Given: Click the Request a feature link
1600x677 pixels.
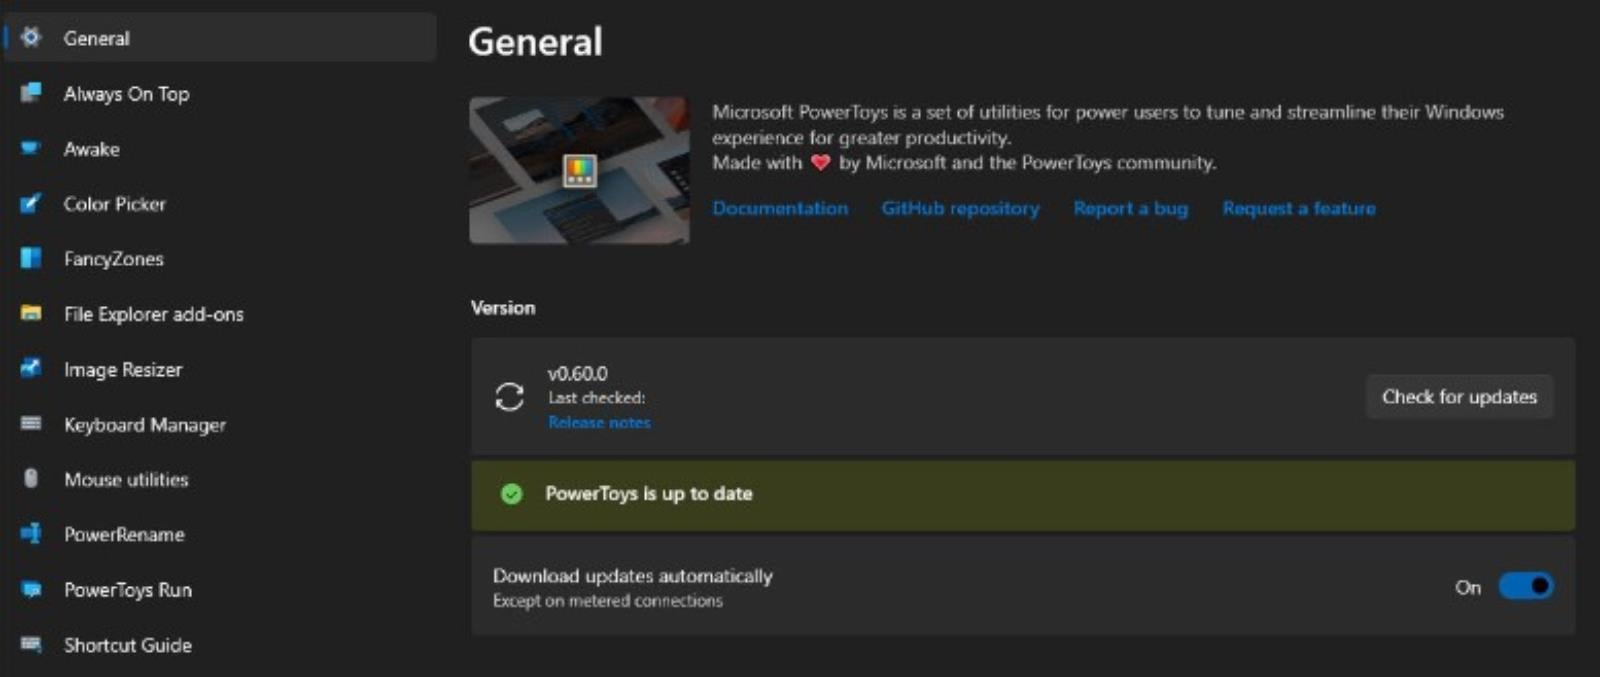Looking at the screenshot, I should coord(1298,208).
